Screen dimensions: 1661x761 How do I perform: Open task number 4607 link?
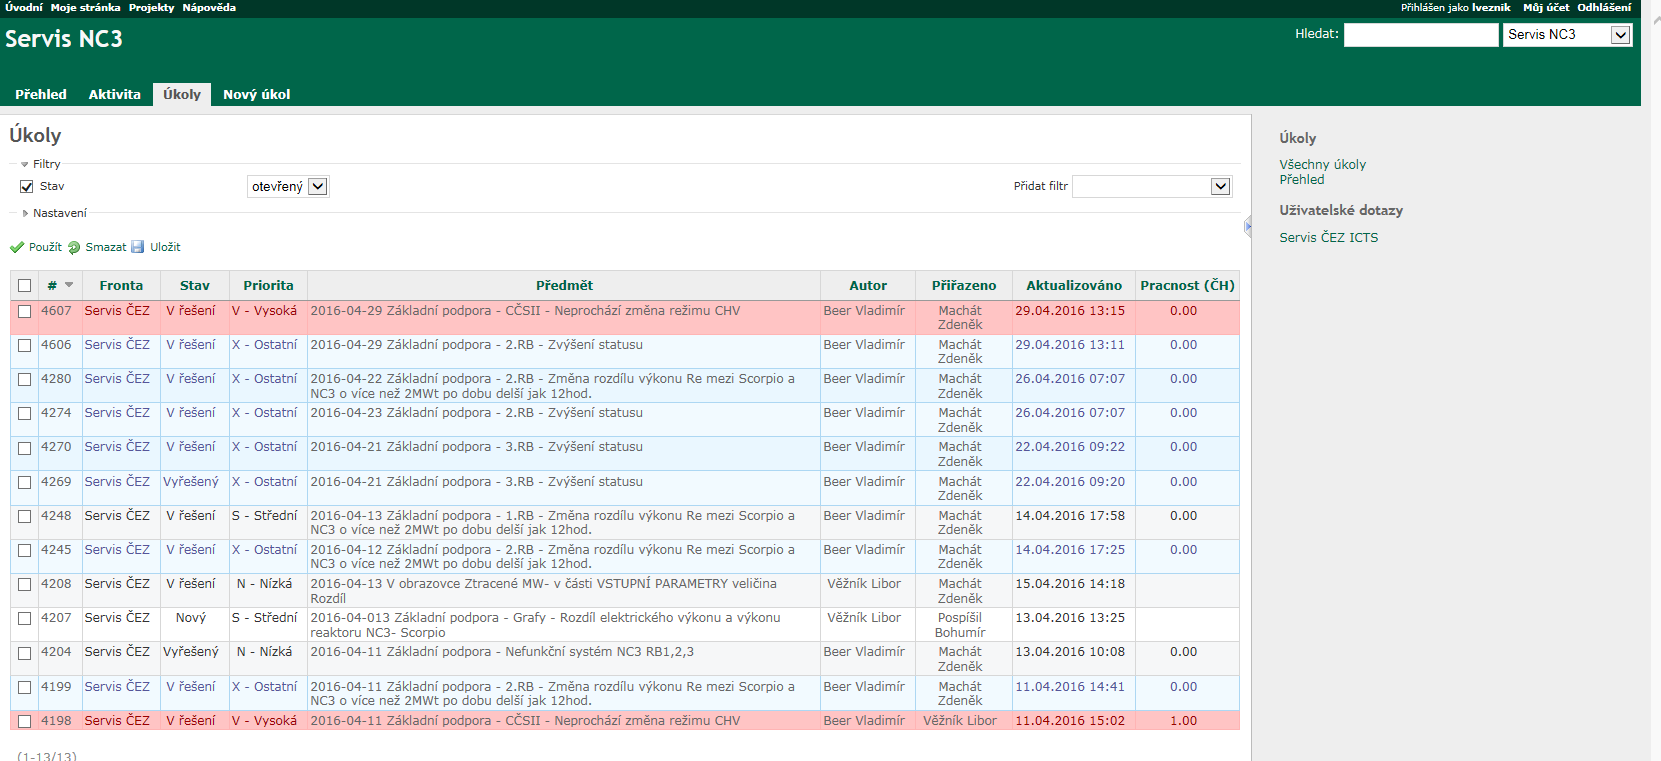coord(56,311)
